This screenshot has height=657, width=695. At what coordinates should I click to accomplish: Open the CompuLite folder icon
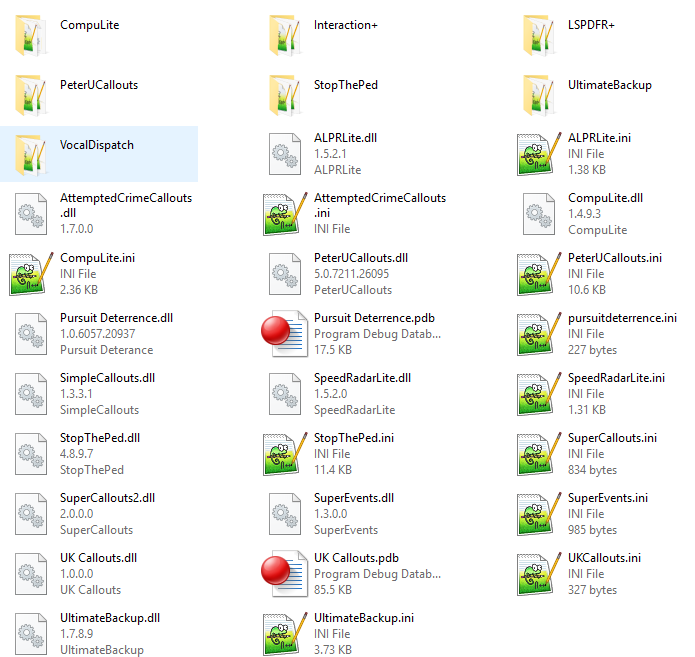(31, 35)
